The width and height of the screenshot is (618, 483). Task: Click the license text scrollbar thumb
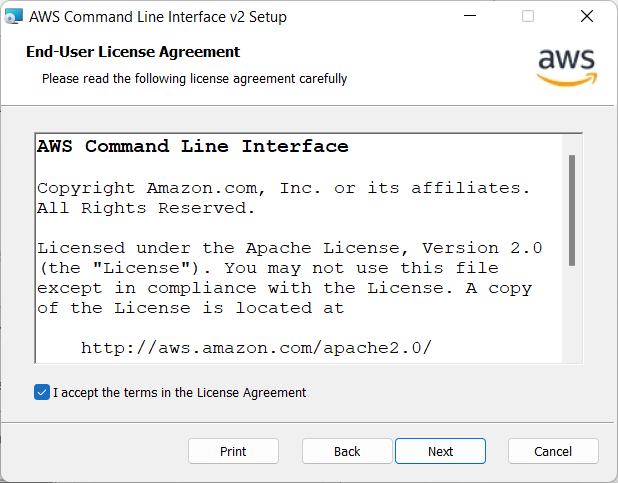[x=572, y=210]
